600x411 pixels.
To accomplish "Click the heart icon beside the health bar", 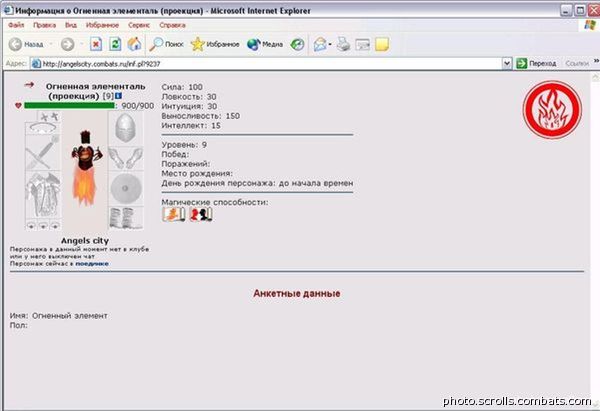I will pos(18,106).
